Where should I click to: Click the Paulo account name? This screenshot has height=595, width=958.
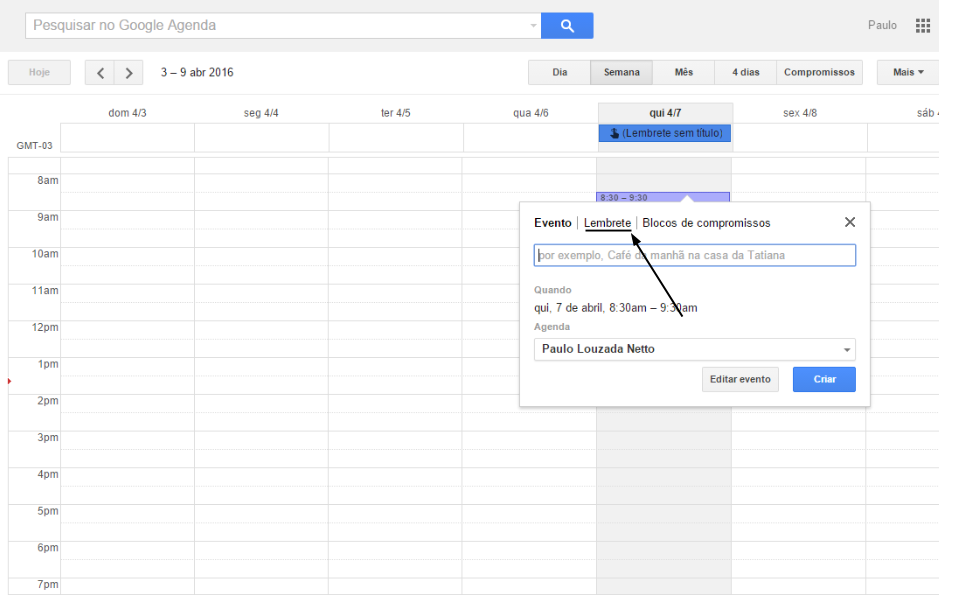882,25
